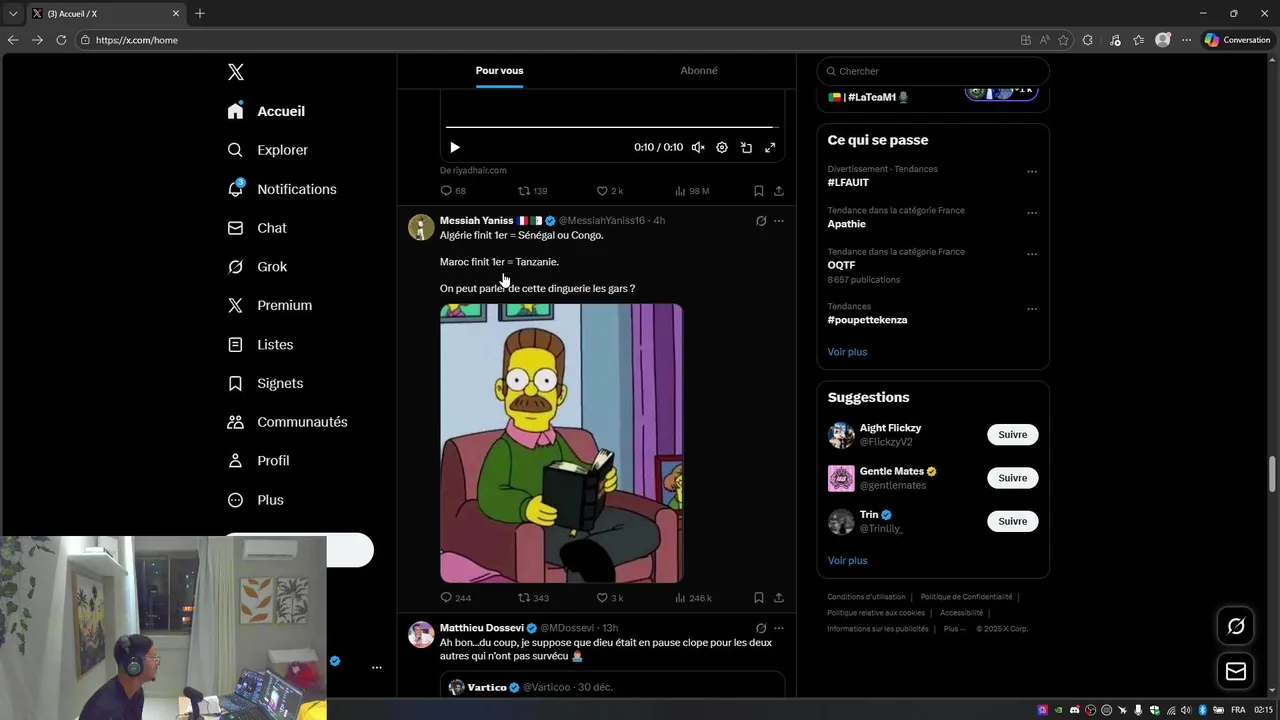Open Notifications in the sidebar

[282, 189]
